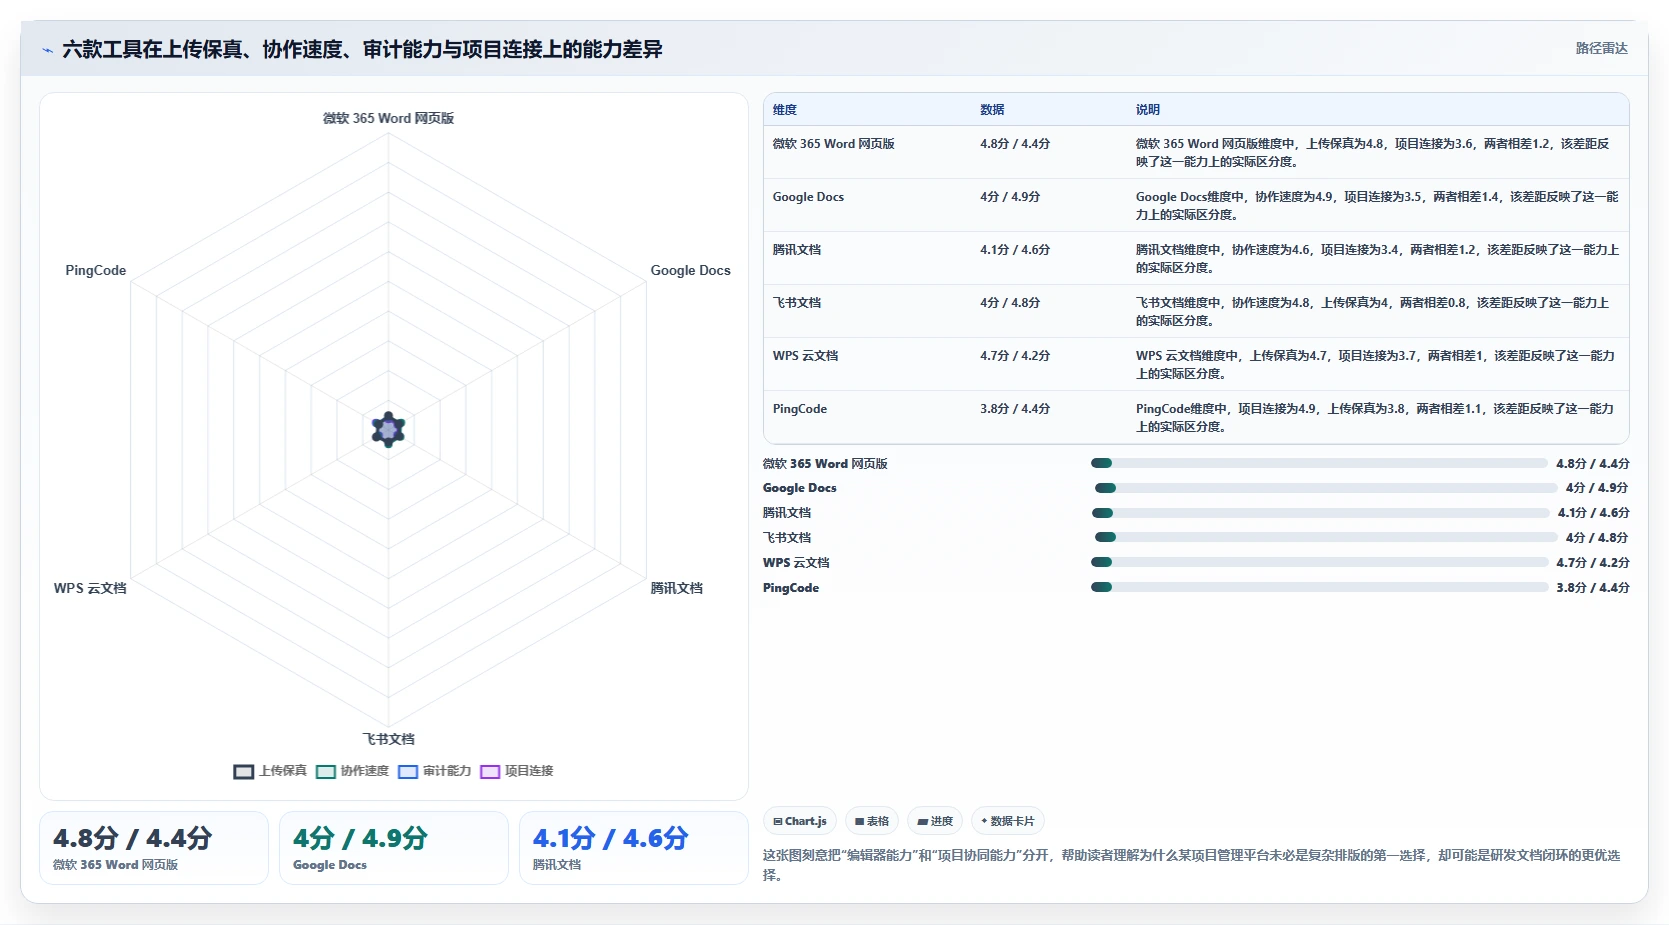Click the Google Docs radar axis label

(x=690, y=271)
